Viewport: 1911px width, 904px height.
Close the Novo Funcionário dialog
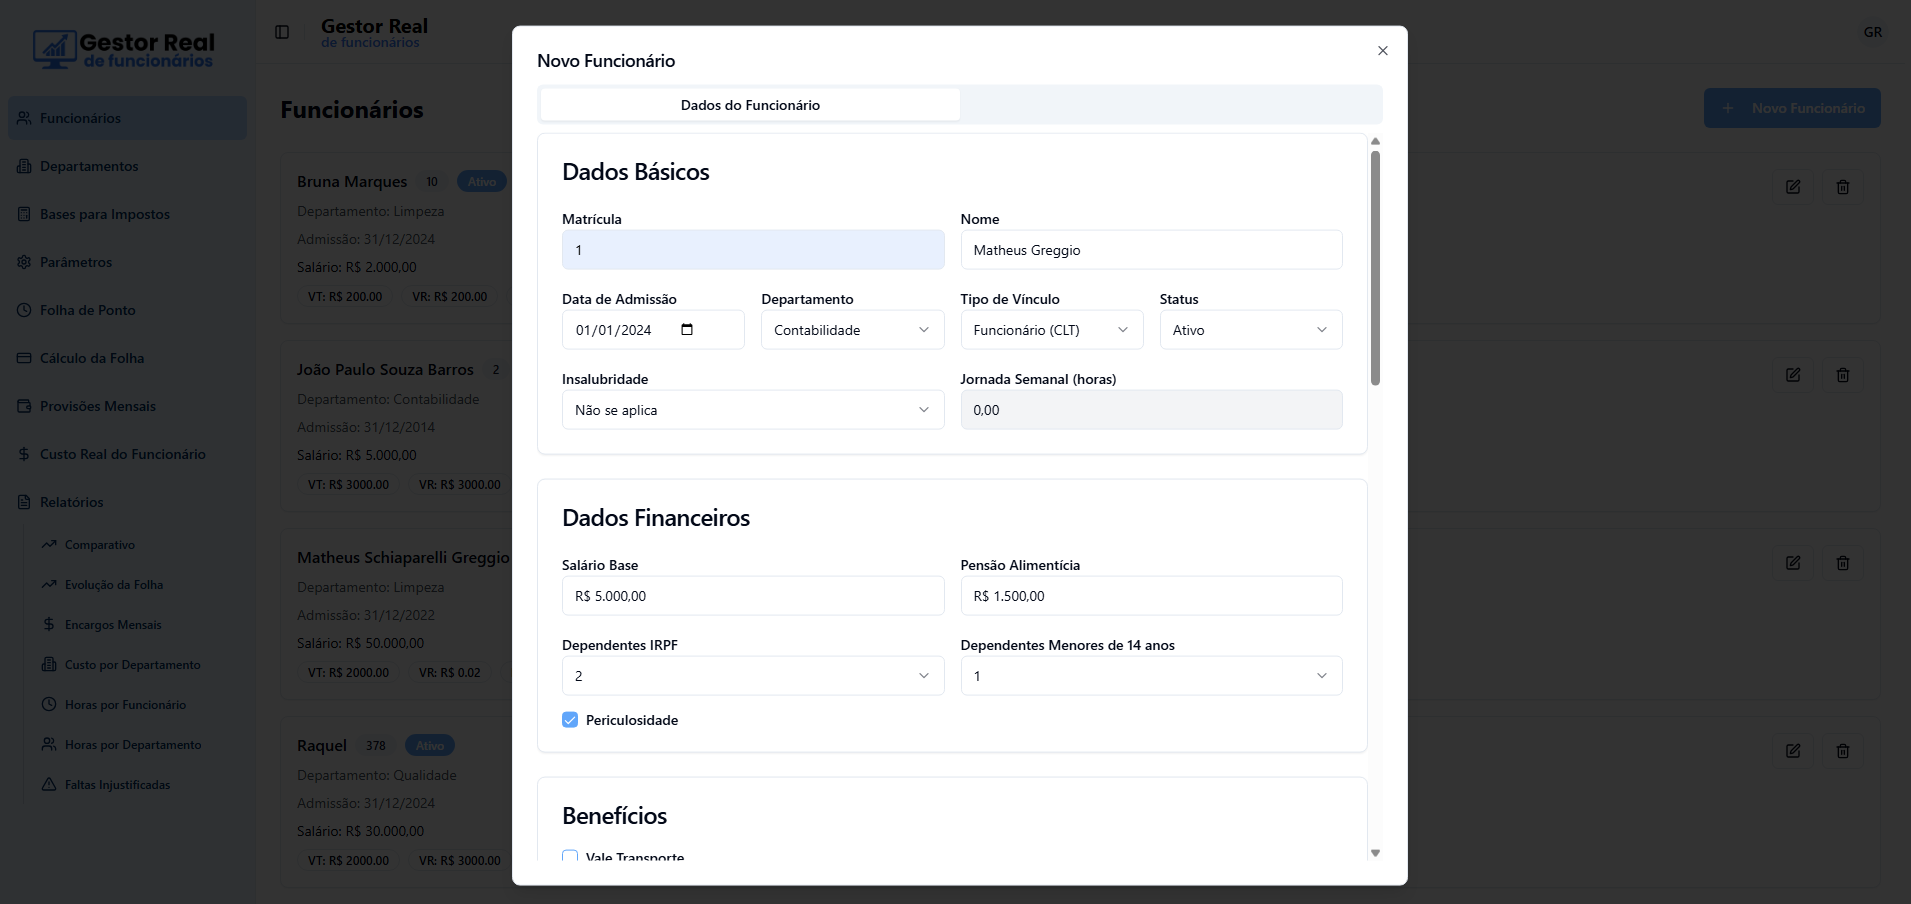(1382, 51)
